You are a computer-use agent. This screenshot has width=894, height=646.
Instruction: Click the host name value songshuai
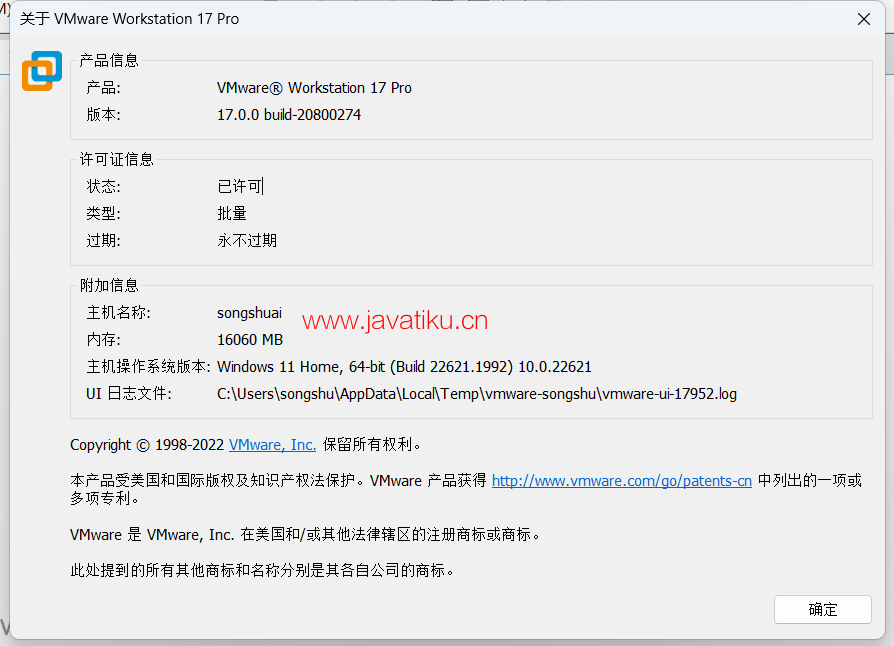(249, 313)
